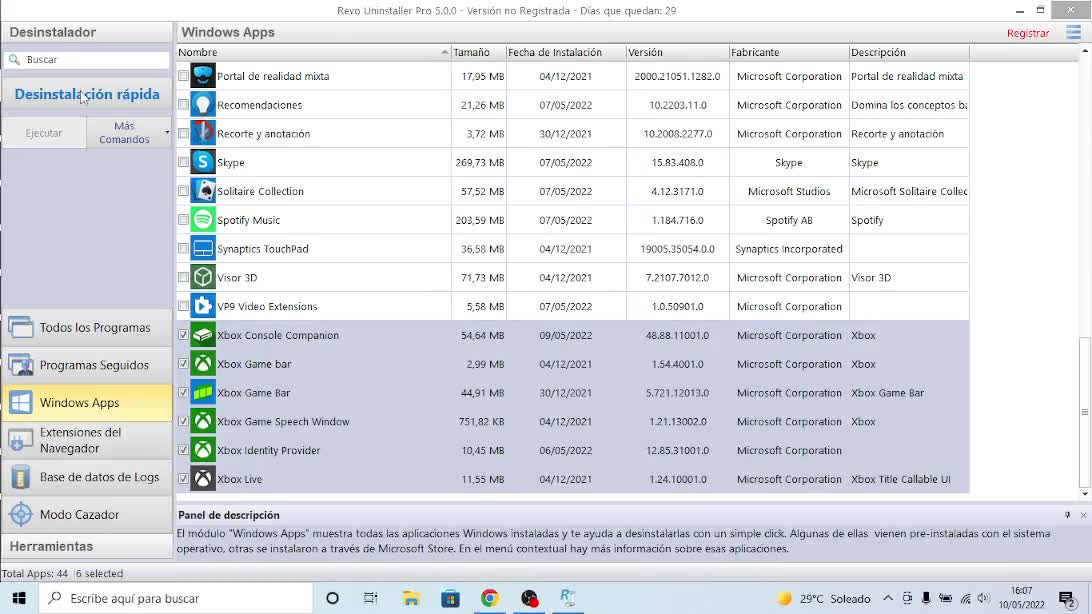Sort the list by Nombre column
This screenshot has width=1092, height=614.
(x=313, y=52)
